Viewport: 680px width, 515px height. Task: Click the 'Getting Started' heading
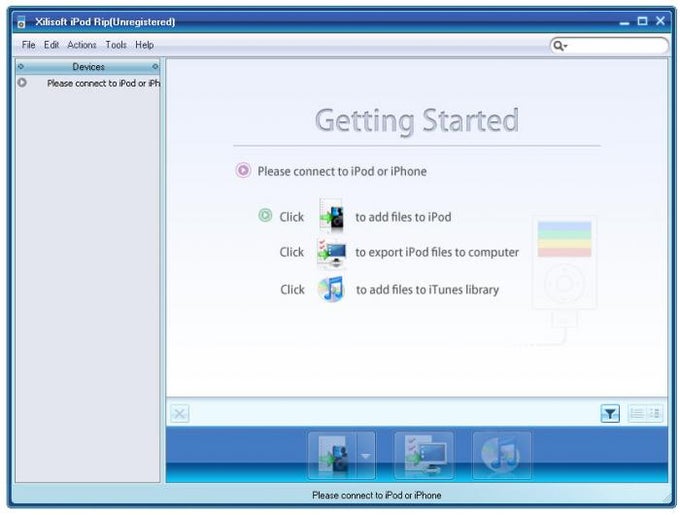coord(416,121)
